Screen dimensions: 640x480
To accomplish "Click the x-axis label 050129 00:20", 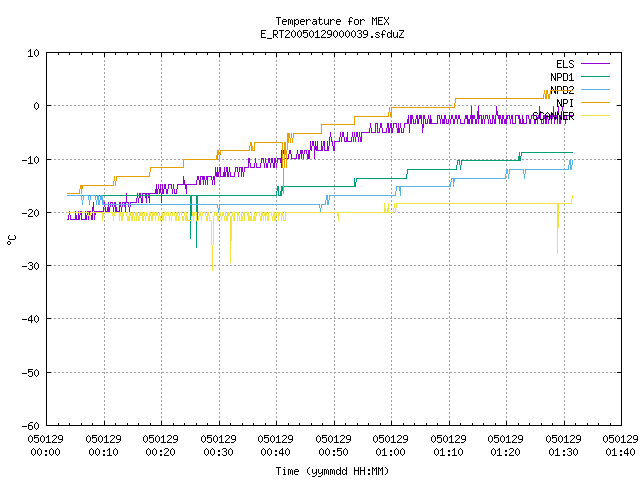I will coord(160,445).
